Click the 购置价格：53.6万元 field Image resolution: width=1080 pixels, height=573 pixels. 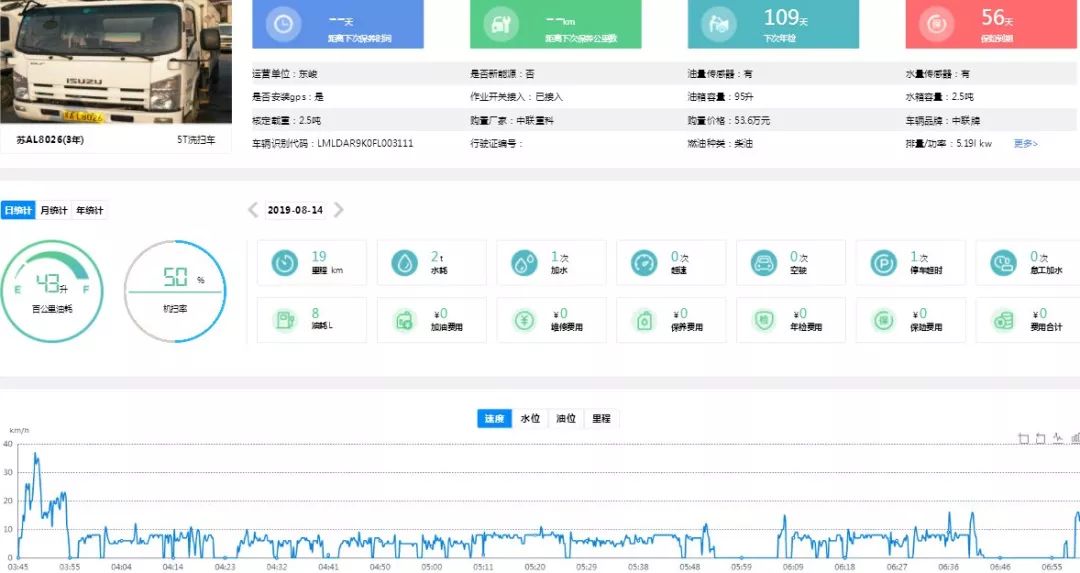tap(729, 121)
